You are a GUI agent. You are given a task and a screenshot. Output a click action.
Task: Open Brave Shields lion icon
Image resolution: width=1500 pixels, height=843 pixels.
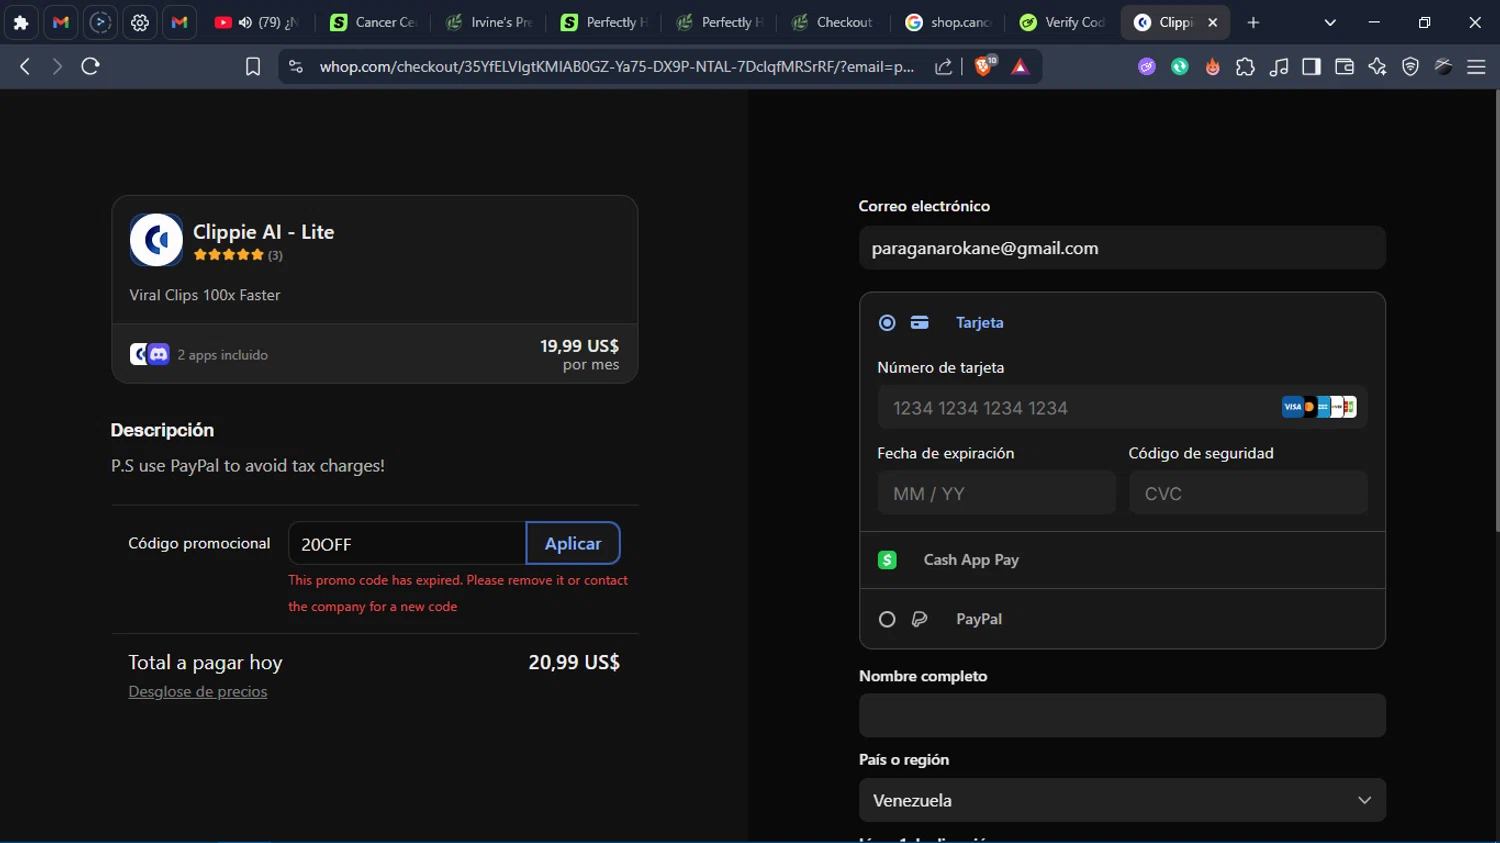coord(984,66)
